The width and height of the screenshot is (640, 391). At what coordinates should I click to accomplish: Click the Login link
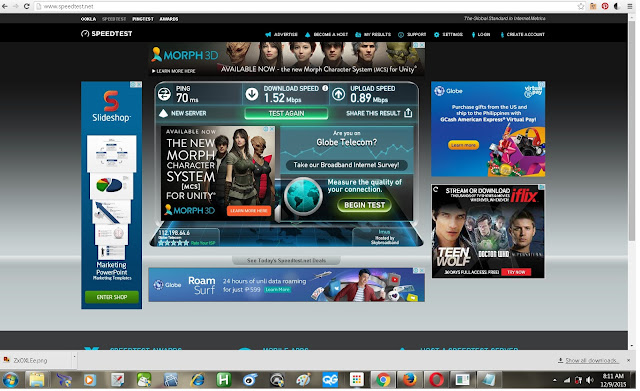(480, 34)
